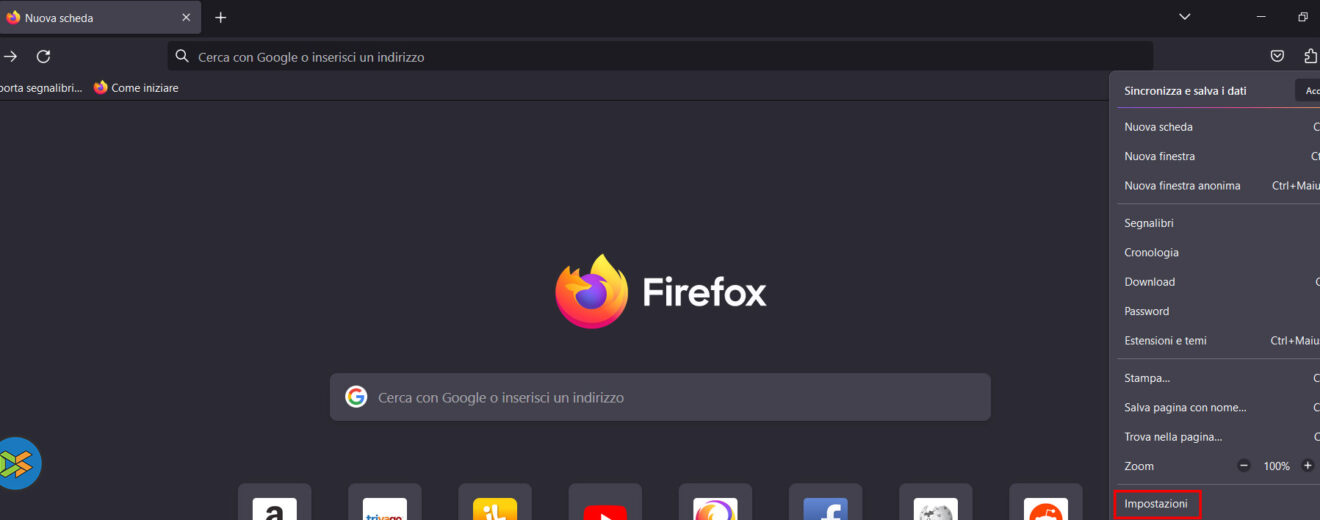Select the Nuova scheda tab
Image resolution: width=1320 pixels, height=520 pixels.
tap(100, 17)
